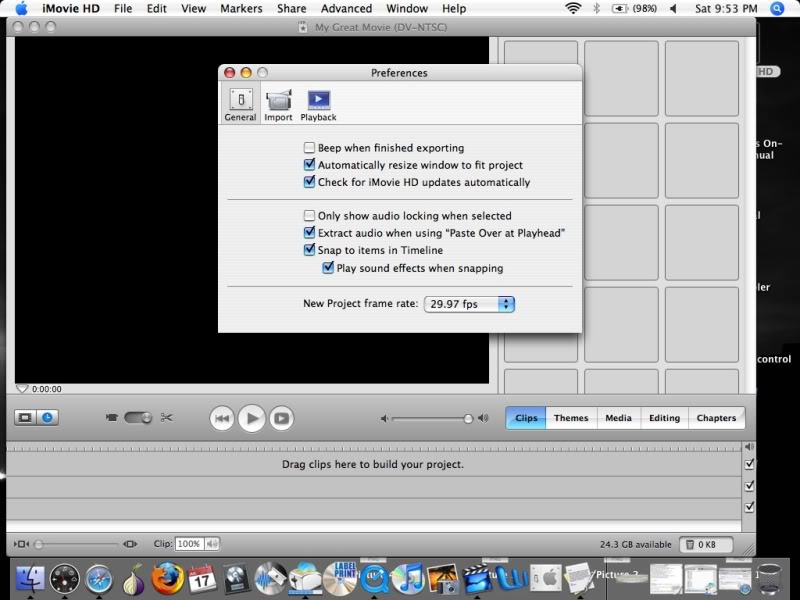Open the Import preferences pane
Image resolution: width=800 pixels, height=600 pixels.
point(278,105)
